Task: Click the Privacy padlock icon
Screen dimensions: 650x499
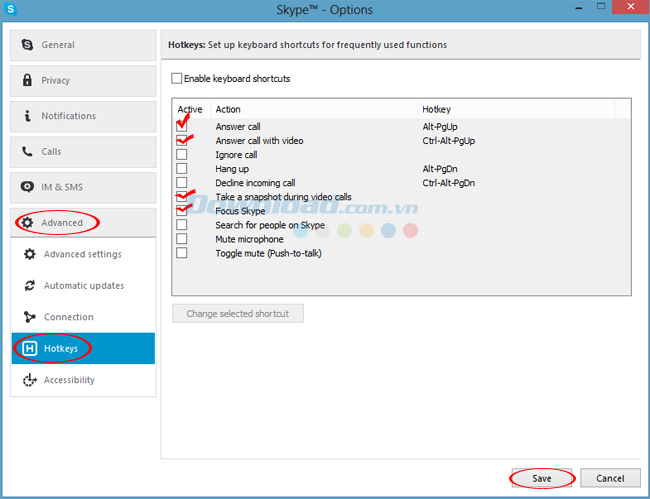Action: click(x=27, y=80)
